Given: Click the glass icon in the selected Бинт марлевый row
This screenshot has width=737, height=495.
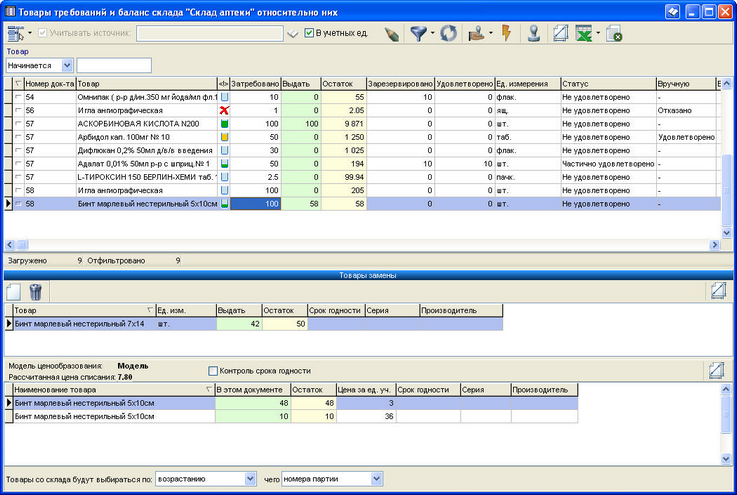Looking at the screenshot, I should point(224,204).
